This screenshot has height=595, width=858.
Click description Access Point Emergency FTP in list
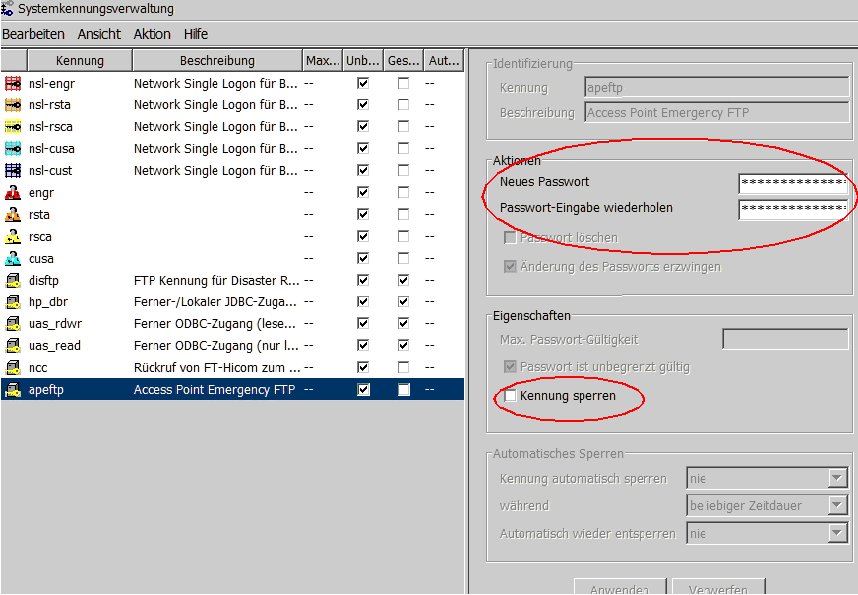coord(214,389)
